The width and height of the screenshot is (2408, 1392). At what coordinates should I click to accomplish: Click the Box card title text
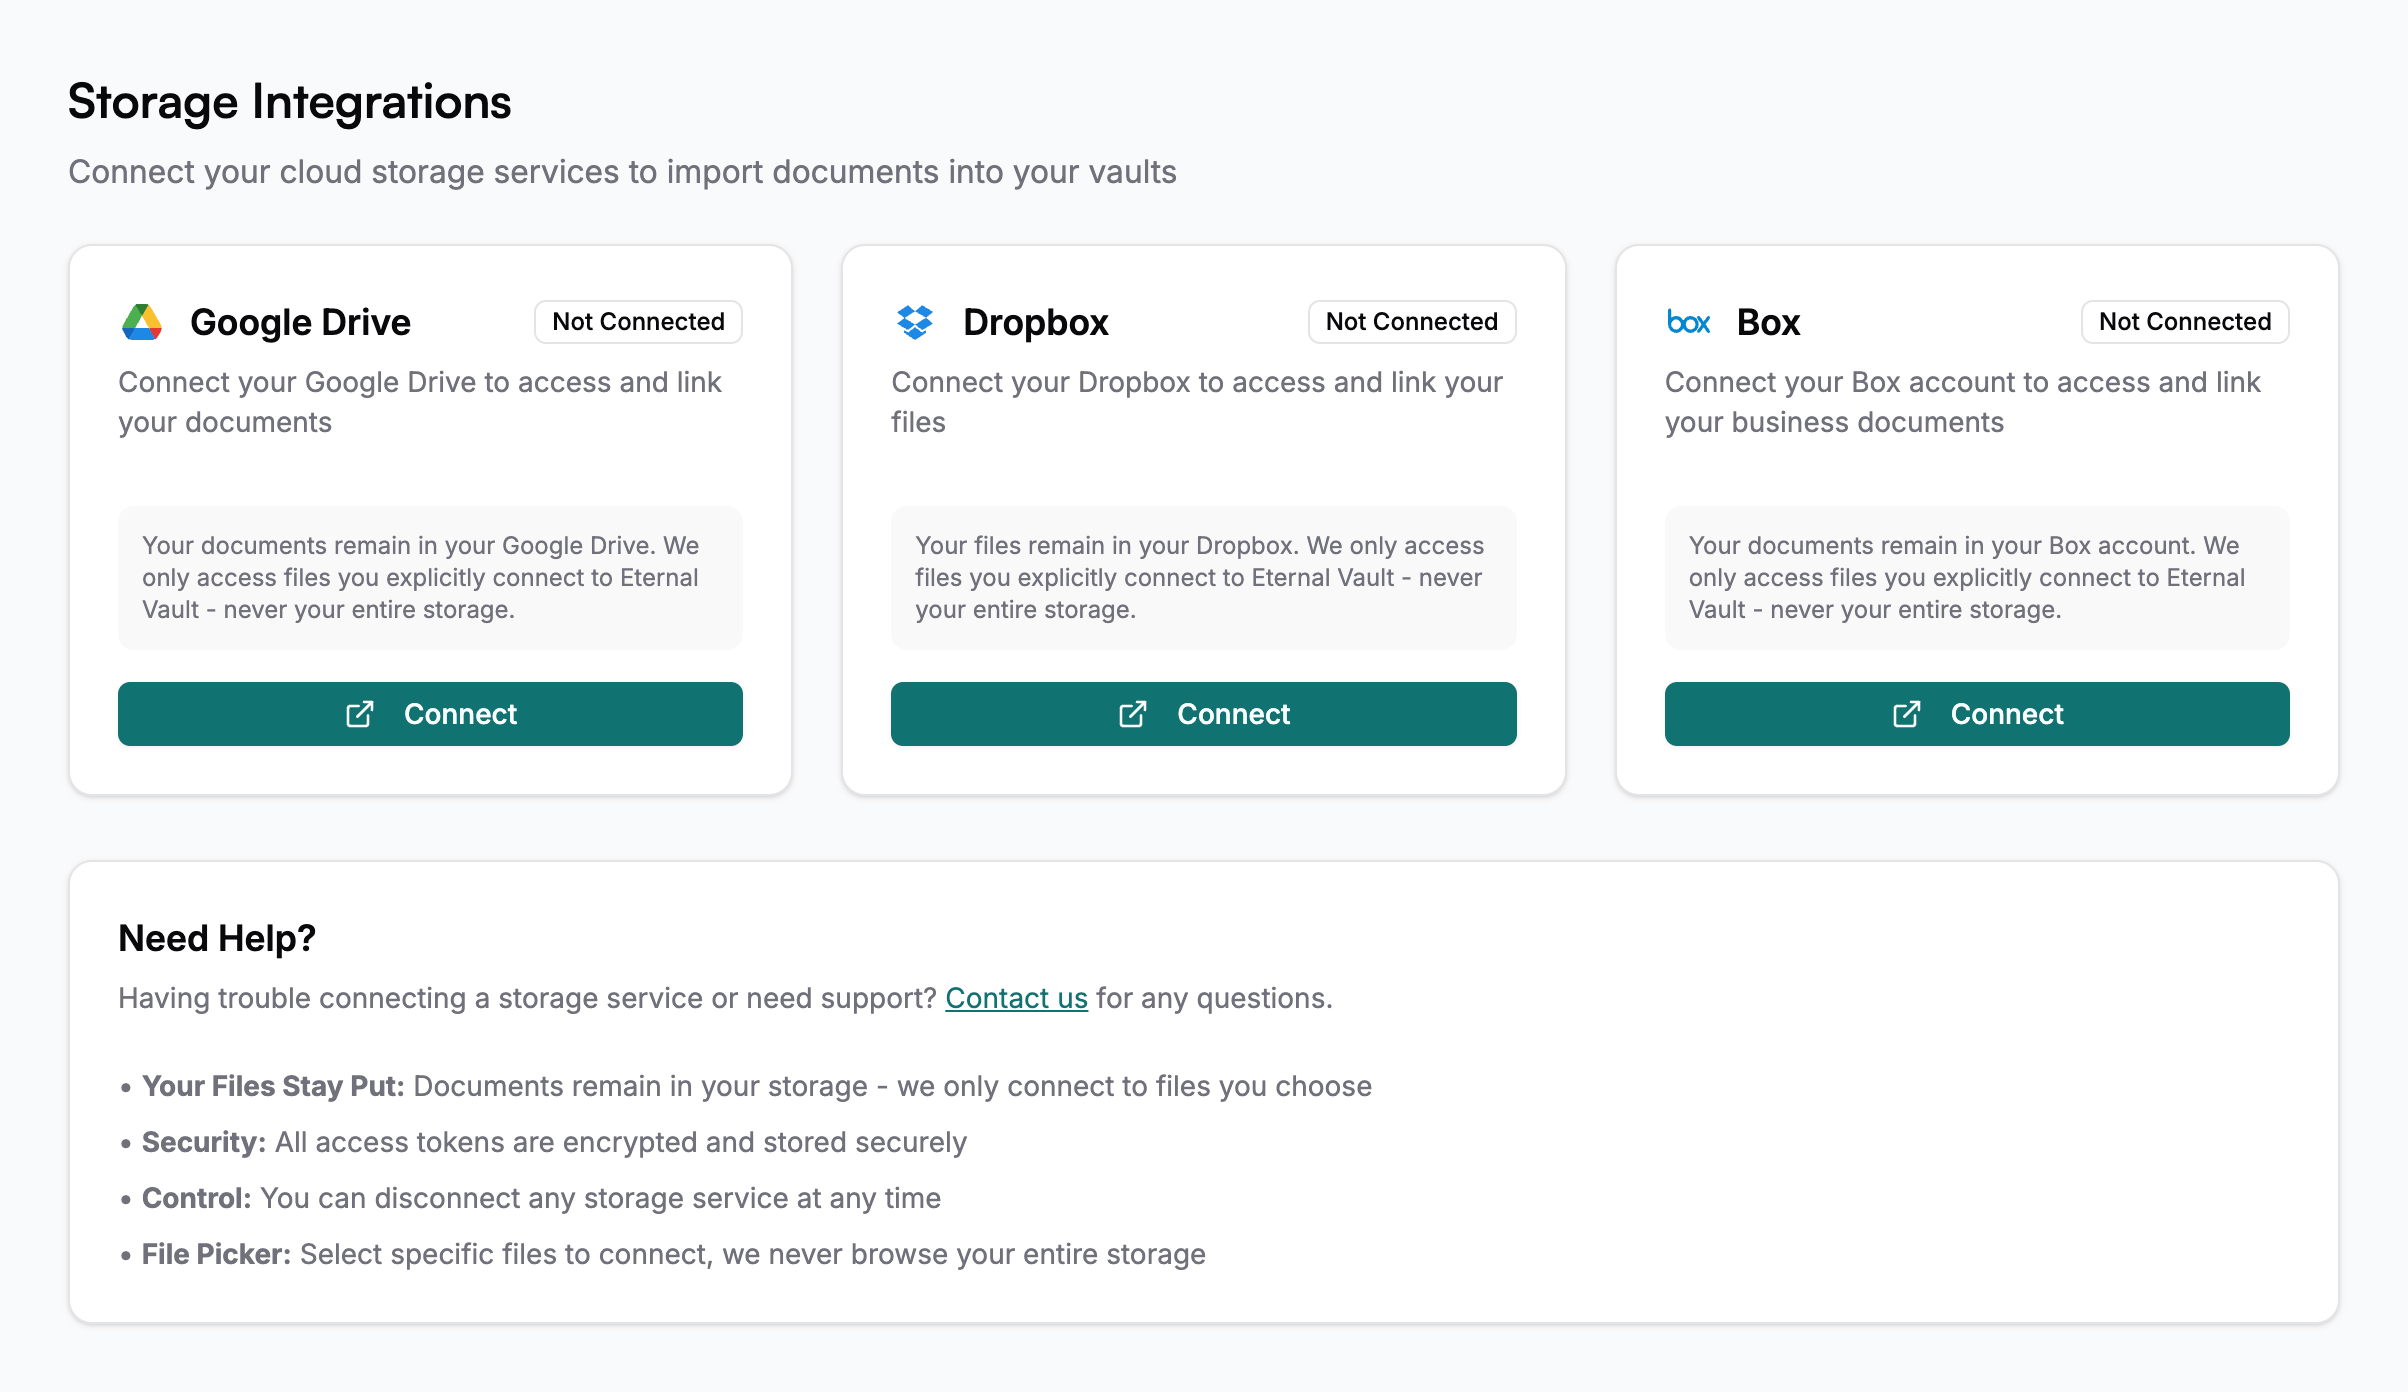pos(1768,322)
